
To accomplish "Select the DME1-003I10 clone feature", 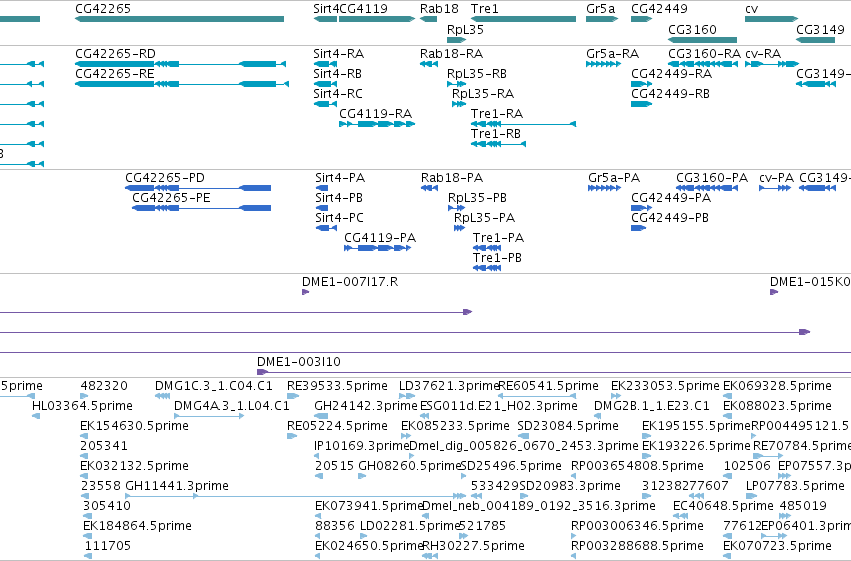I will [x=554, y=372].
